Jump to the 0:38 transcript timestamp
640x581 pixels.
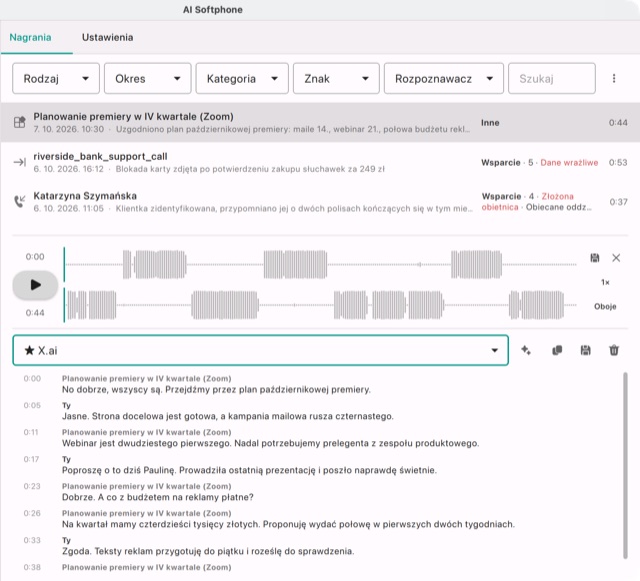tap(32, 567)
